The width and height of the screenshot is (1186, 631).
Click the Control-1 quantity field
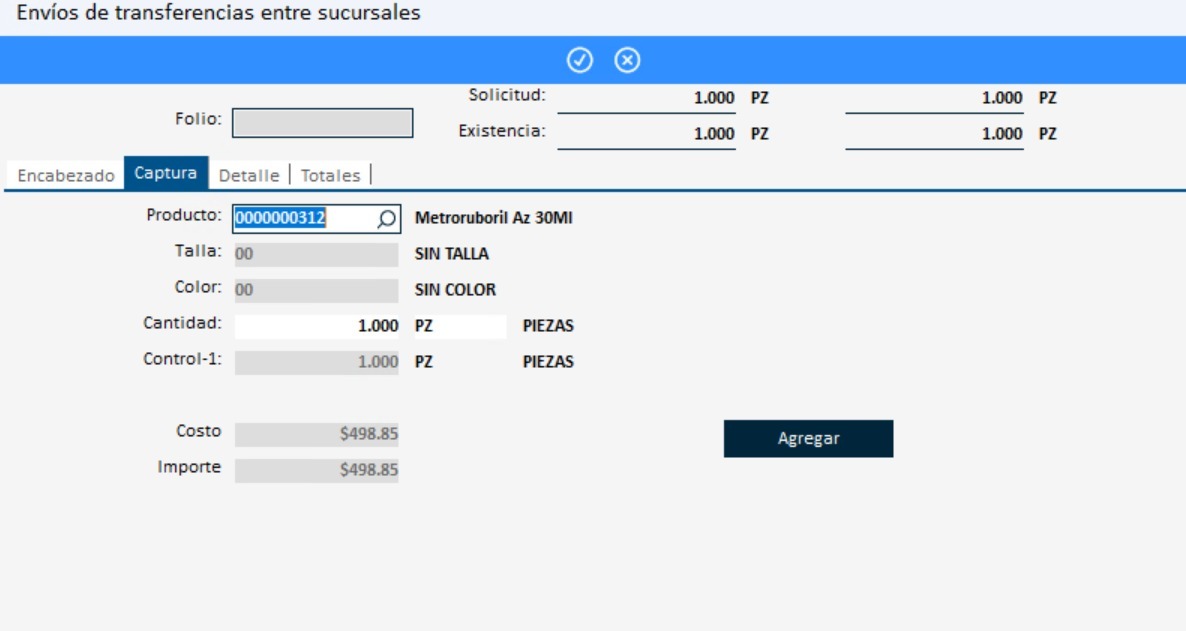pyautogui.click(x=316, y=362)
